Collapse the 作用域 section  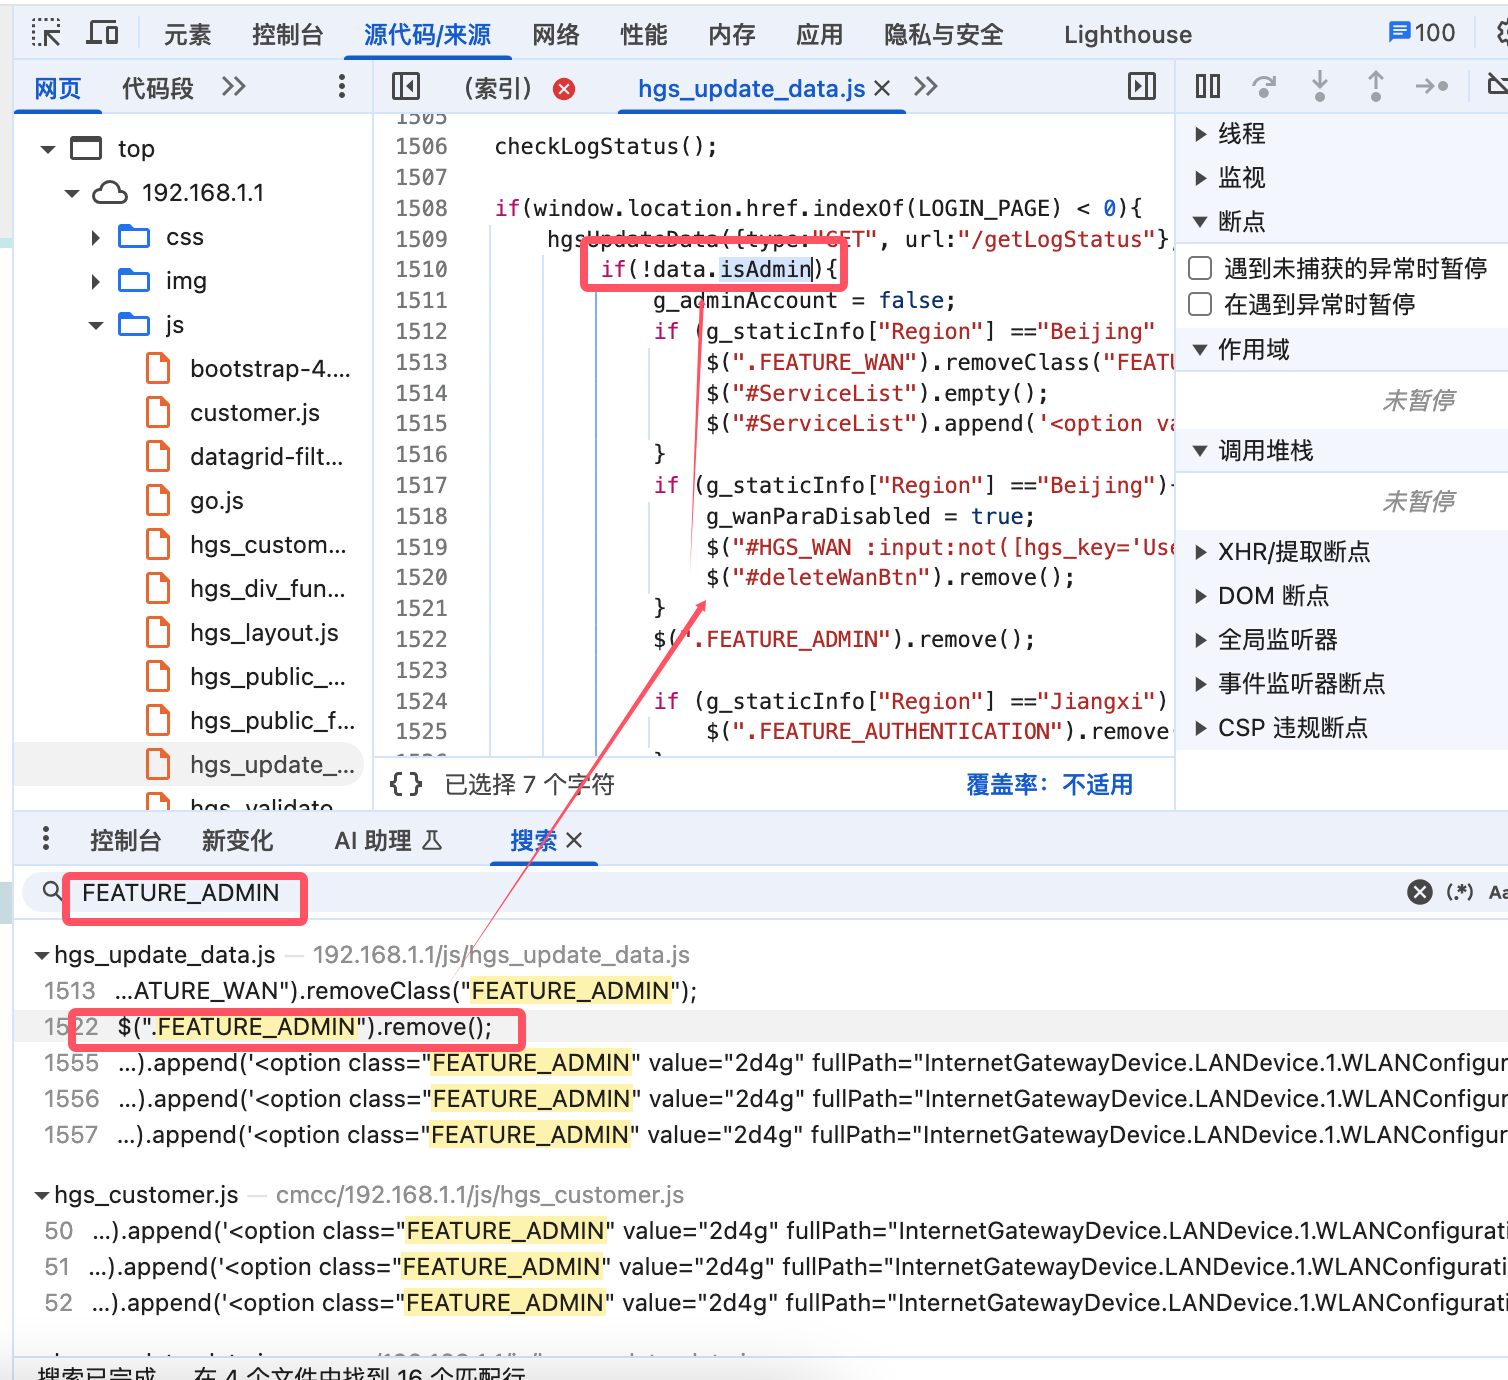[x=1201, y=349]
